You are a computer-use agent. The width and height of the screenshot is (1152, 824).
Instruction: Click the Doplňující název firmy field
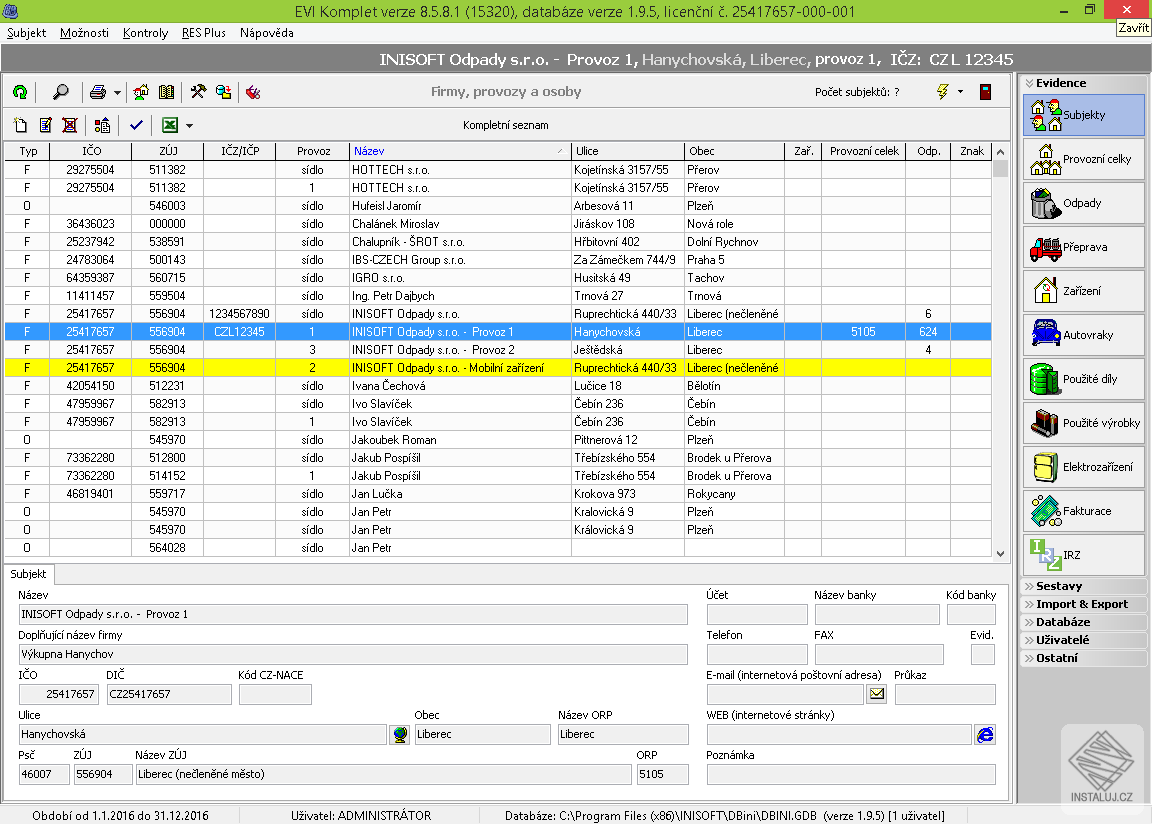click(353, 654)
